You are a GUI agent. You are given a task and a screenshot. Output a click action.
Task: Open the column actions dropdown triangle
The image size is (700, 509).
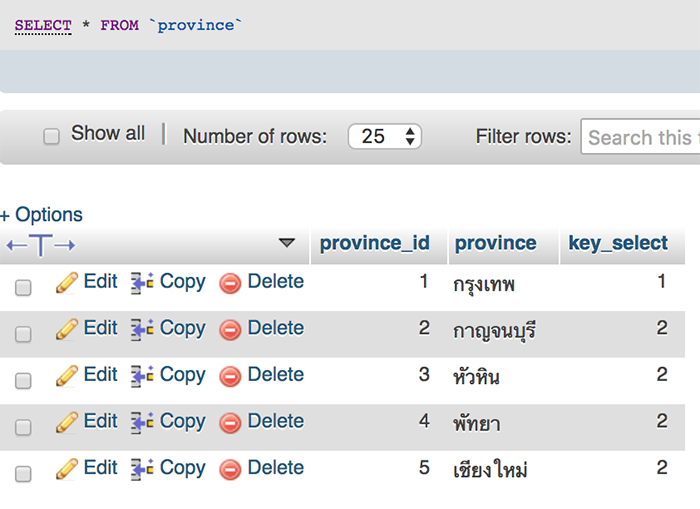[287, 242]
